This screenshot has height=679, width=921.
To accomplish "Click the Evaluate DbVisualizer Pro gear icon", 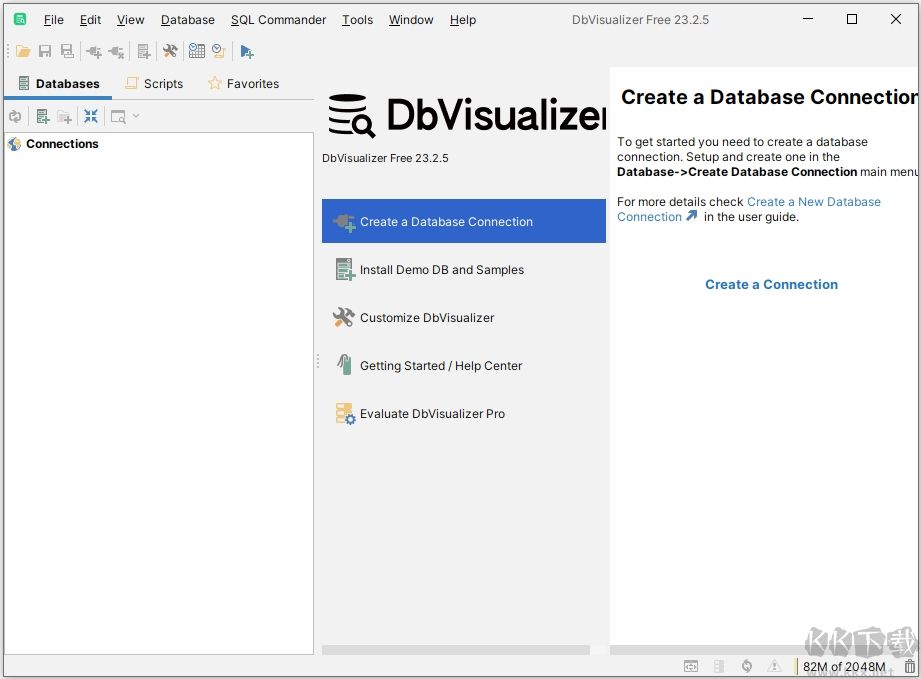I will pyautogui.click(x=345, y=414).
